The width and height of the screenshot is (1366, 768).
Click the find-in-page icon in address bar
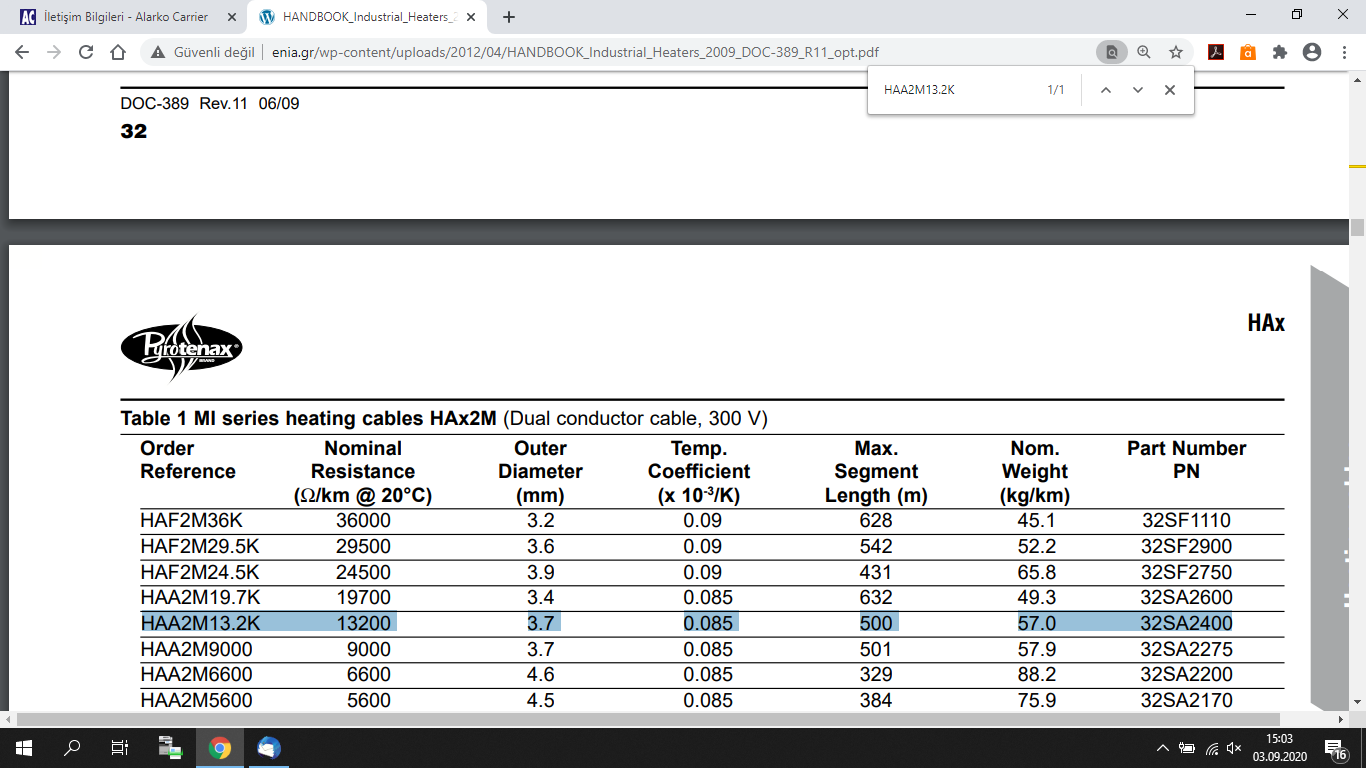tap(1111, 53)
